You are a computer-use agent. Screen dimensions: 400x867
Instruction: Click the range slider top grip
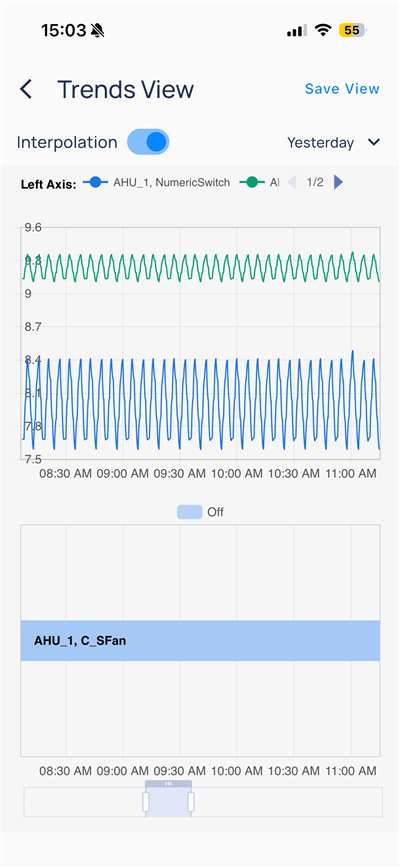(x=168, y=784)
